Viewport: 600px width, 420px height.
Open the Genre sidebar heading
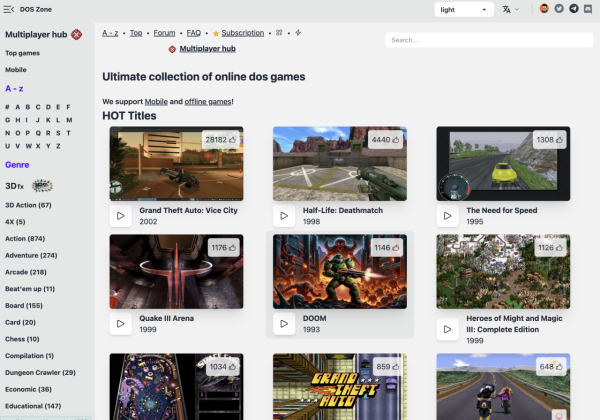click(x=17, y=165)
